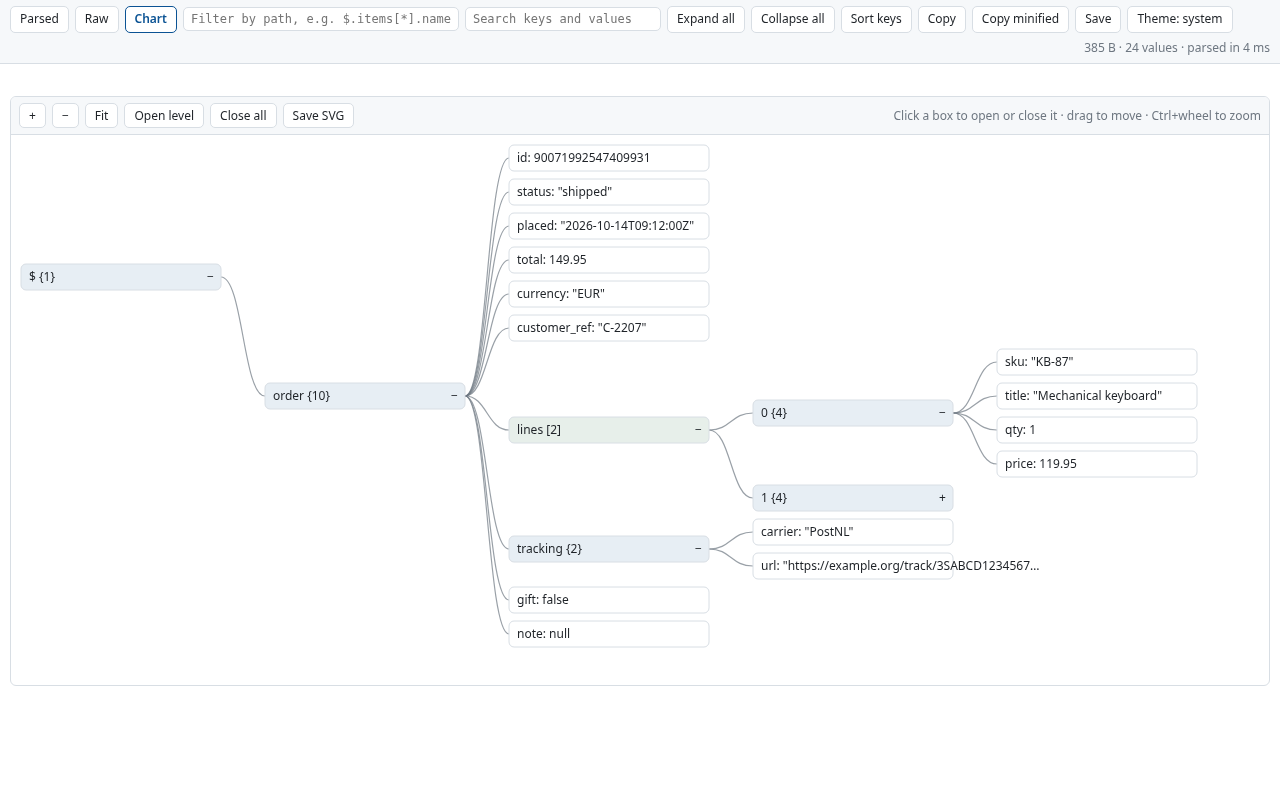Switch to the Parsed tab
This screenshot has width=1280, height=800.
[x=39, y=19]
